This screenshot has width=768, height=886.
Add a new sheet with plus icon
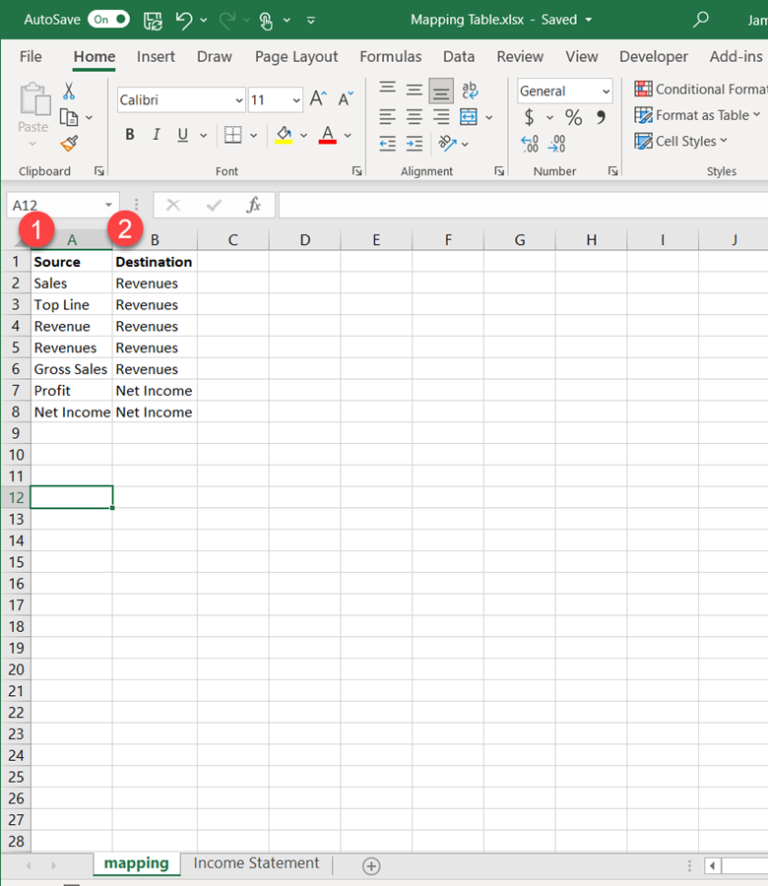point(371,866)
